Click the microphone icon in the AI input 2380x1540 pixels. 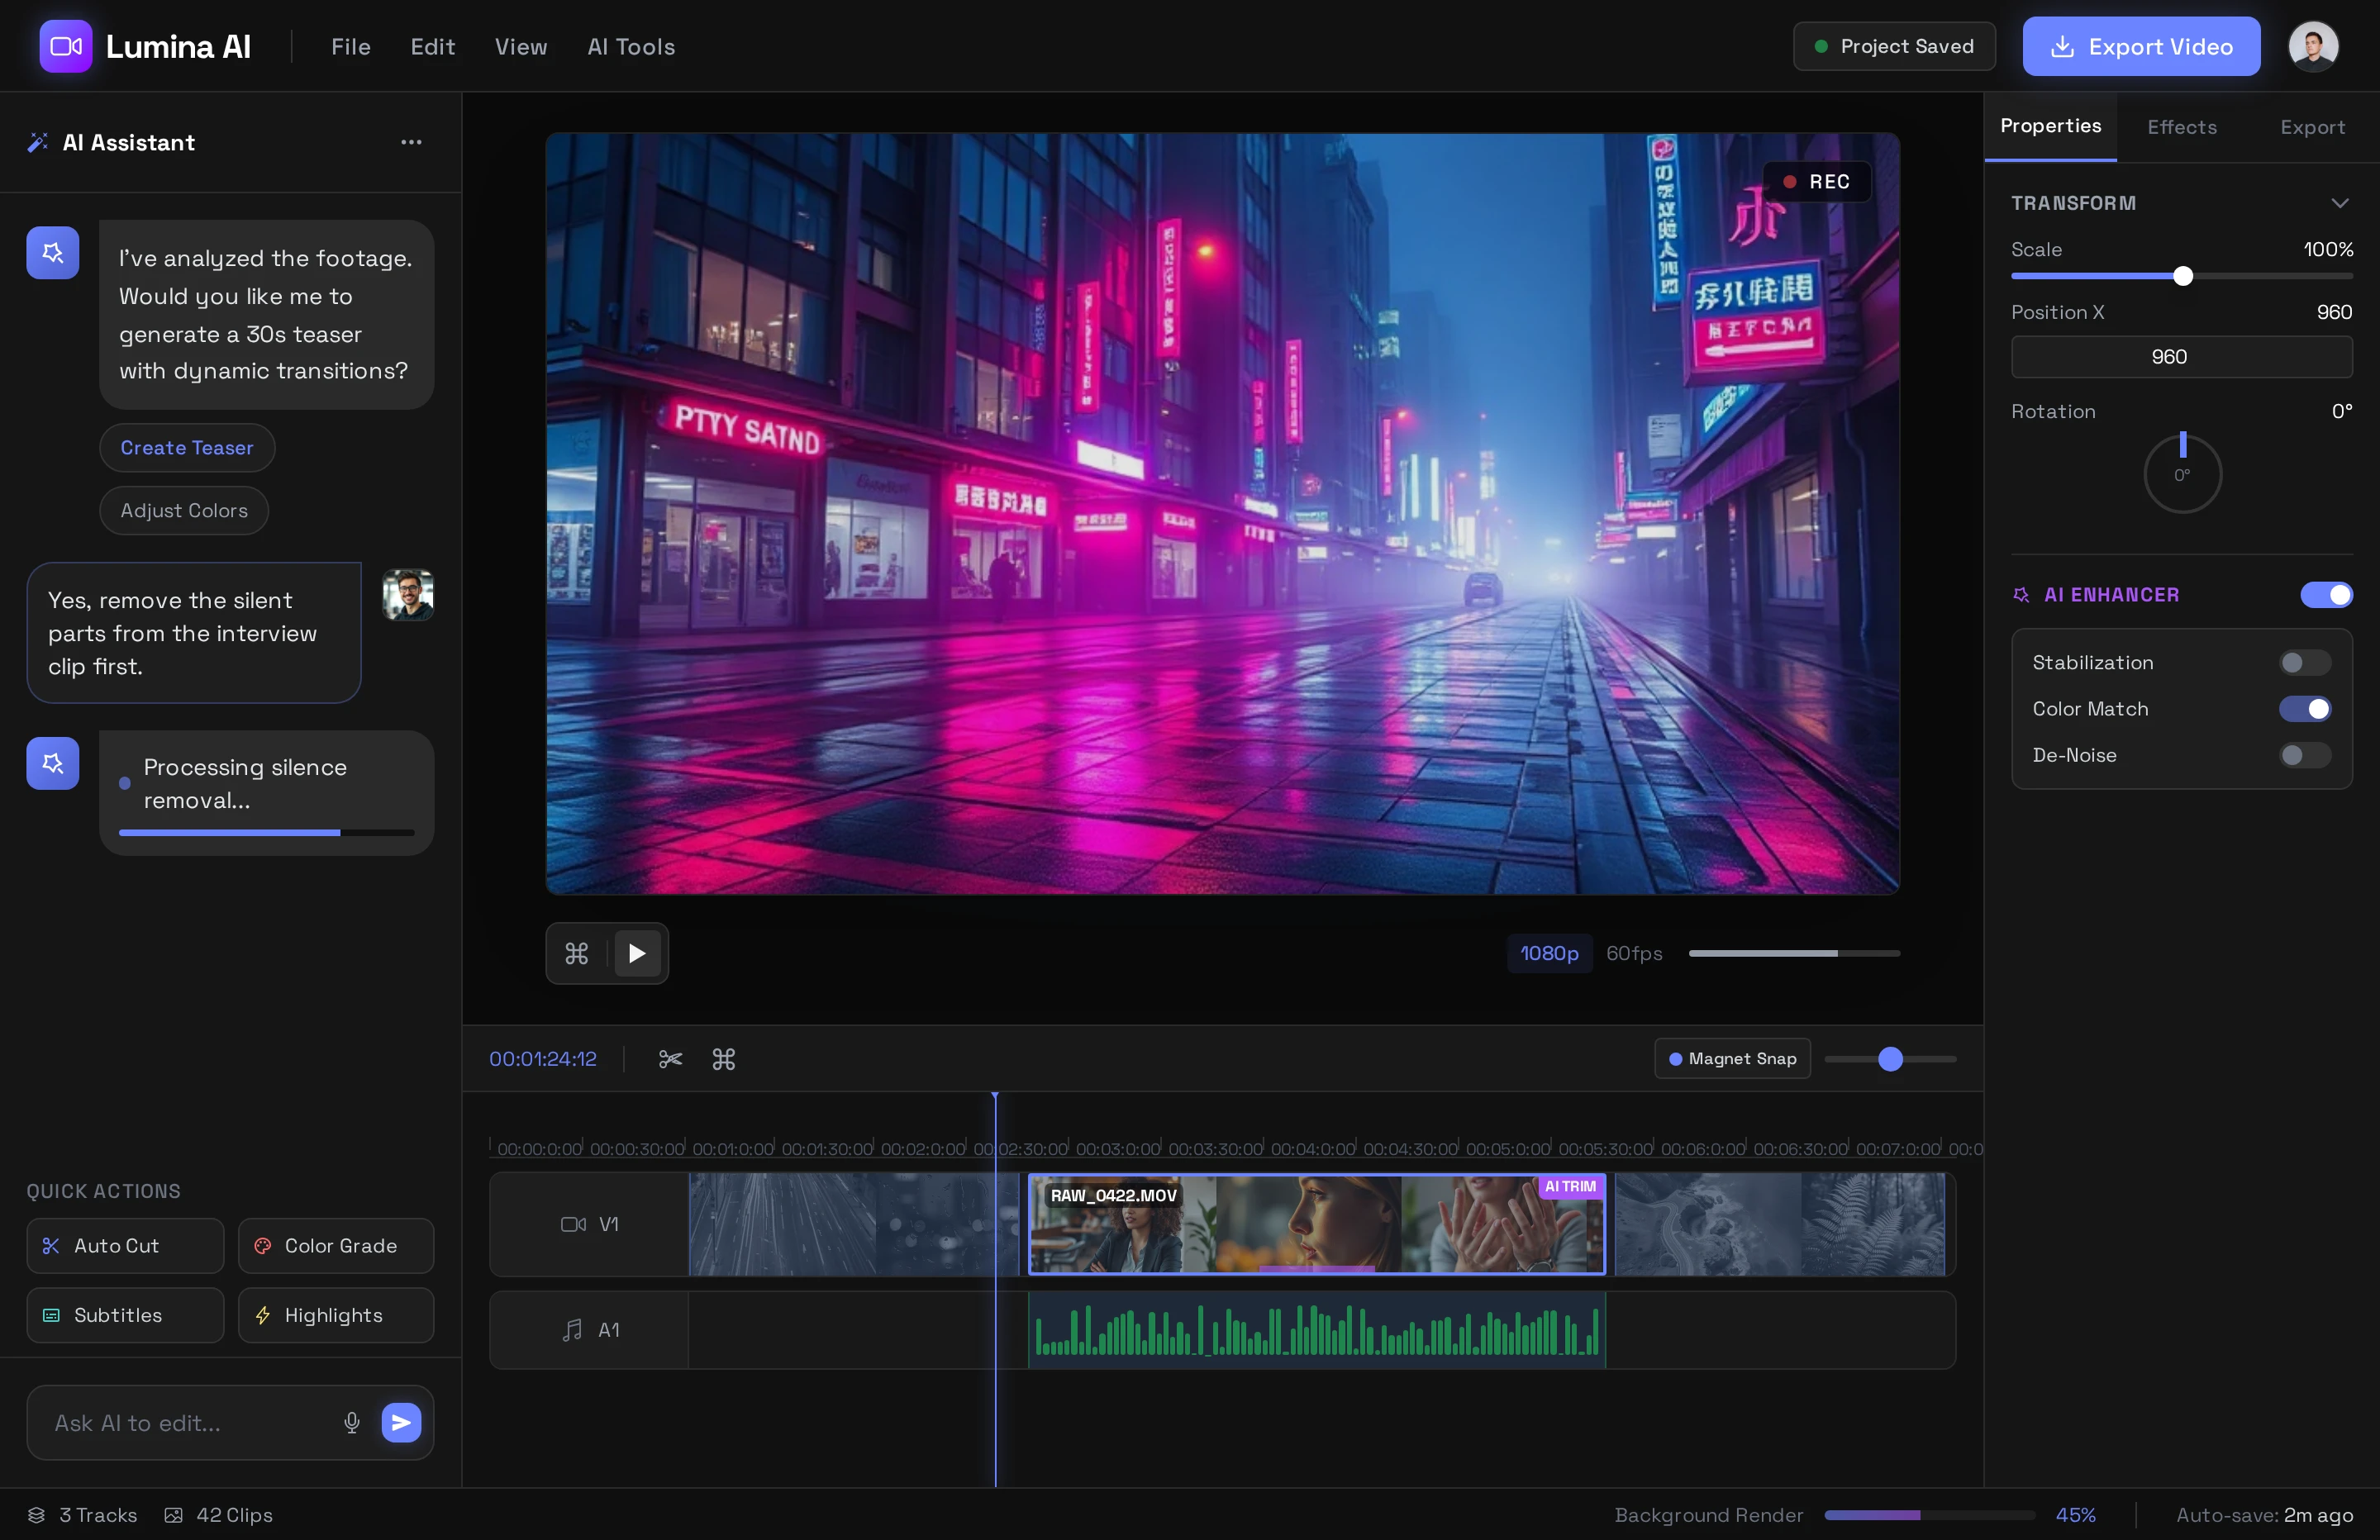(351, 1422)
